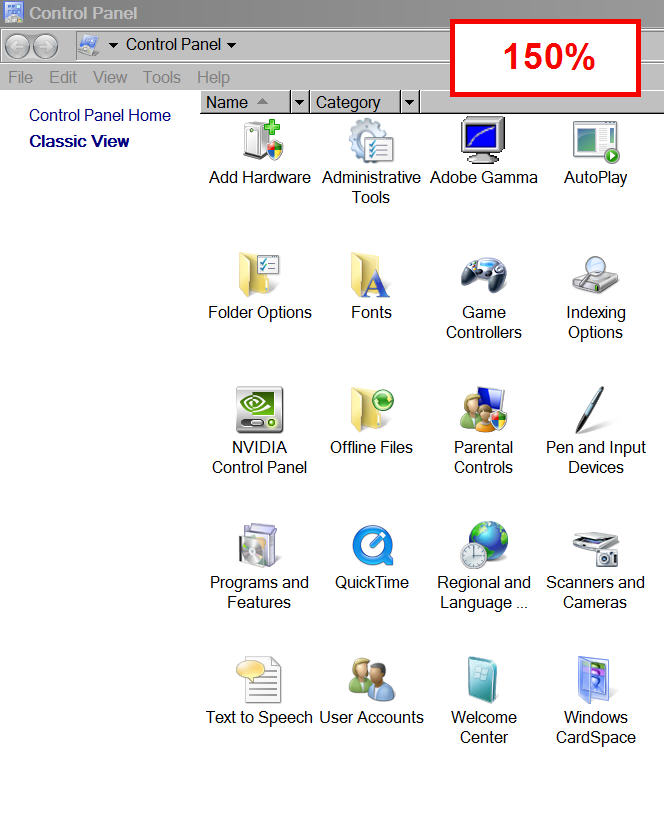The width and height of the screenshot is (664, 831).
Task: Sort items by the Category column header
Action: pyautogui.click(x=356, y=102)
